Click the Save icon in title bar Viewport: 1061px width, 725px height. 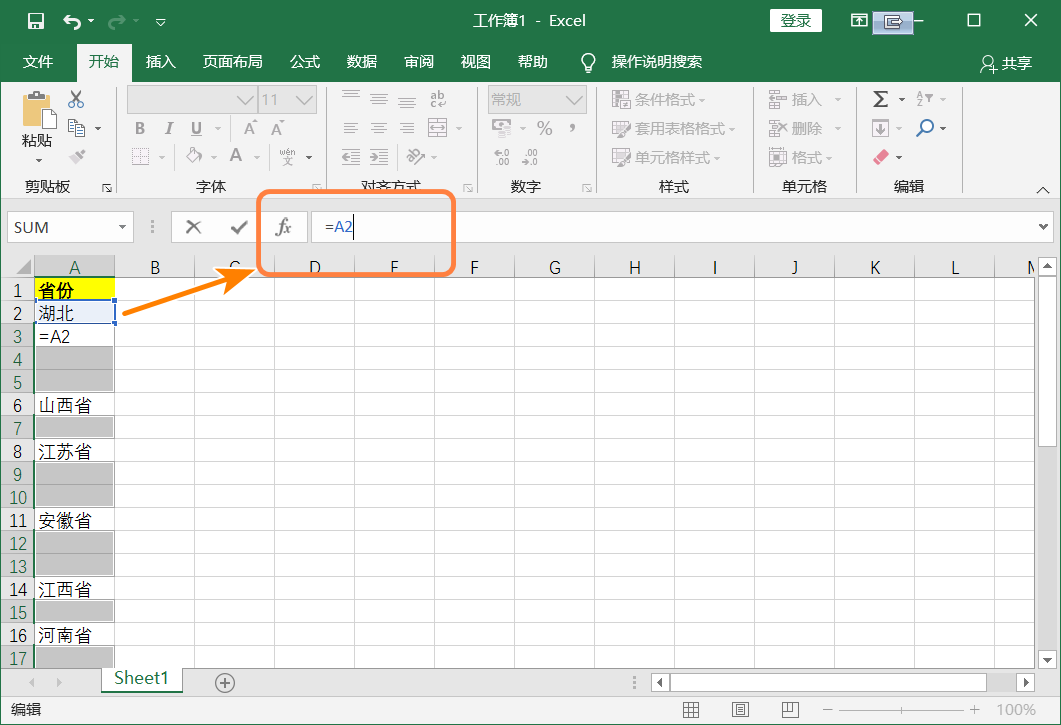36,21
